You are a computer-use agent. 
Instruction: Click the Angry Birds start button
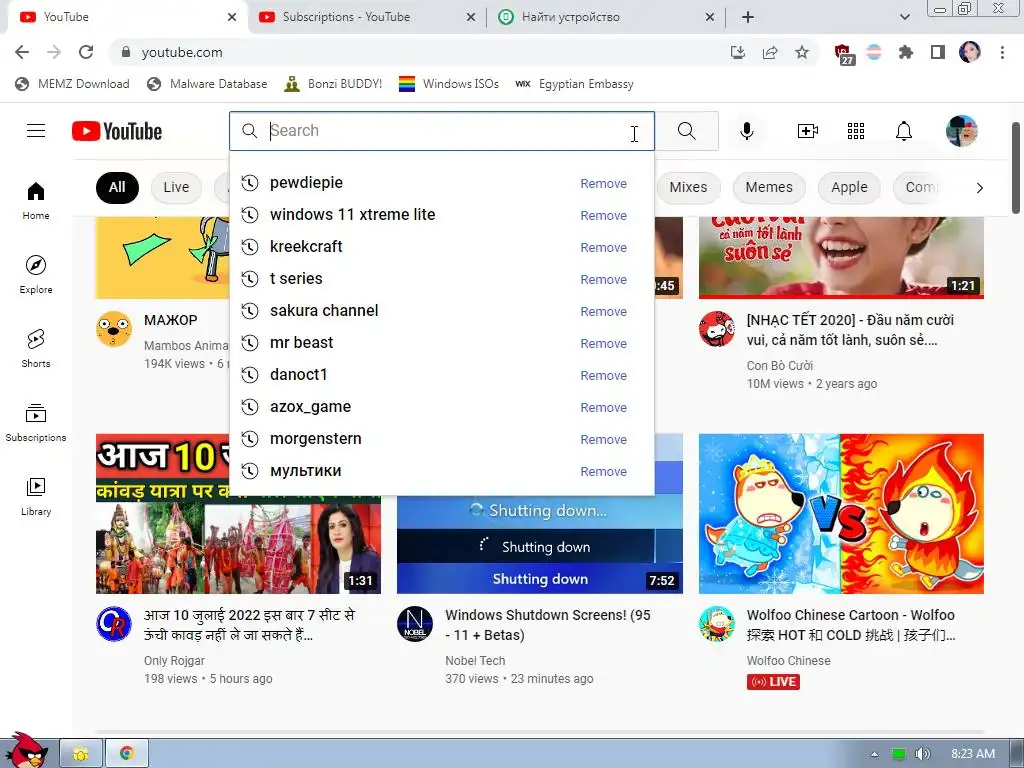coord(25,751)
